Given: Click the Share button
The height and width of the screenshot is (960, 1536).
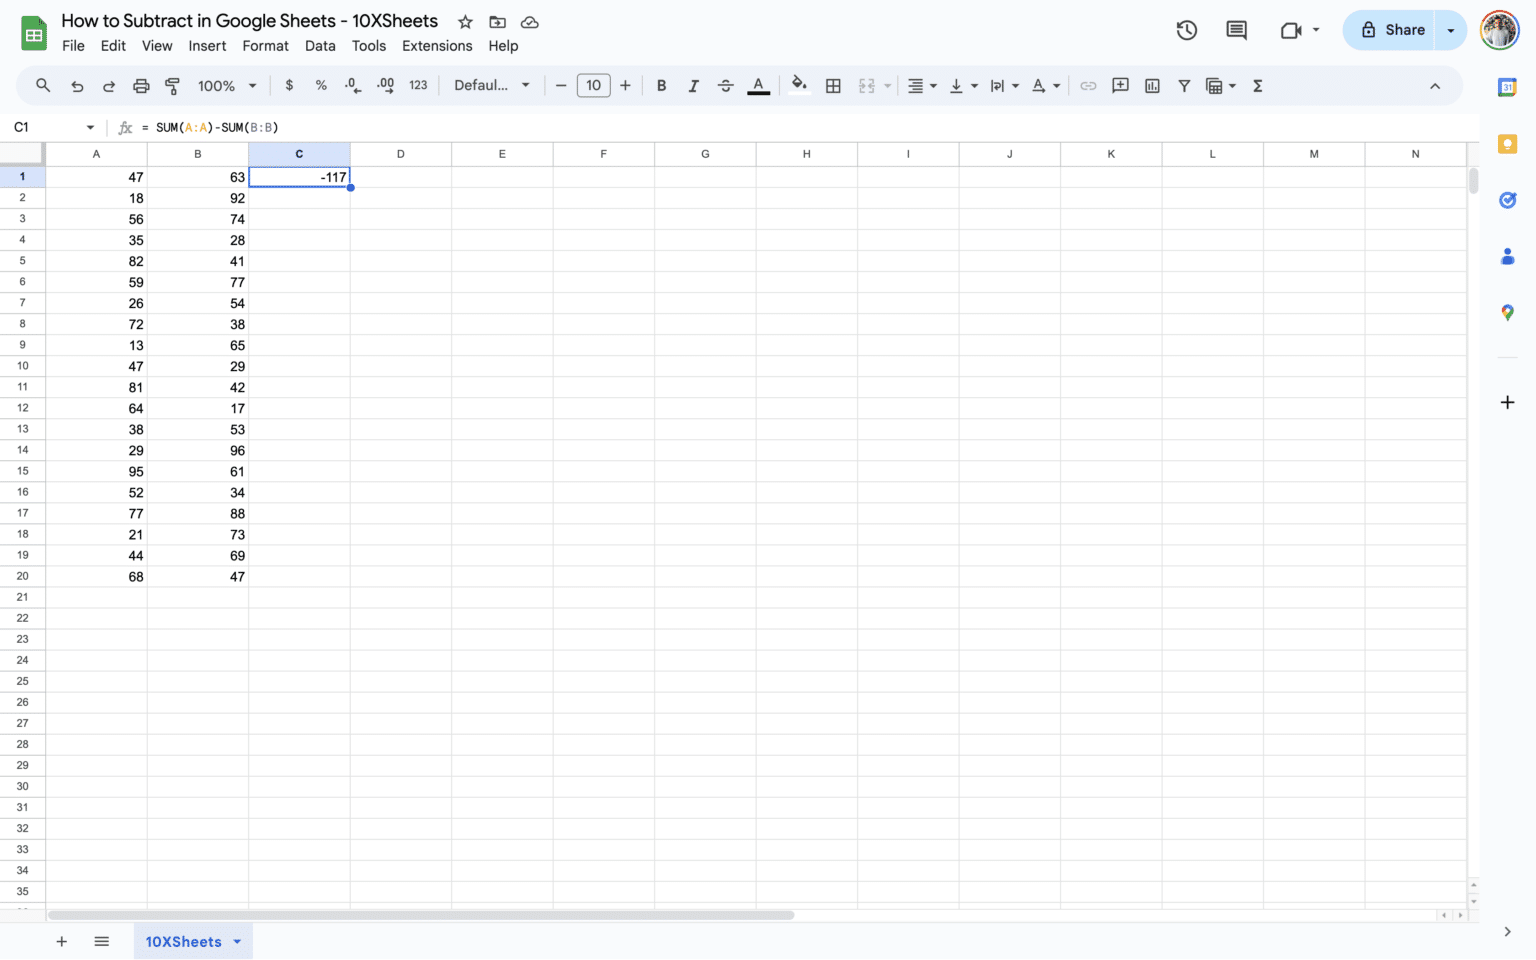Looking at the screenshot, I should click(x=1391, y=30).
